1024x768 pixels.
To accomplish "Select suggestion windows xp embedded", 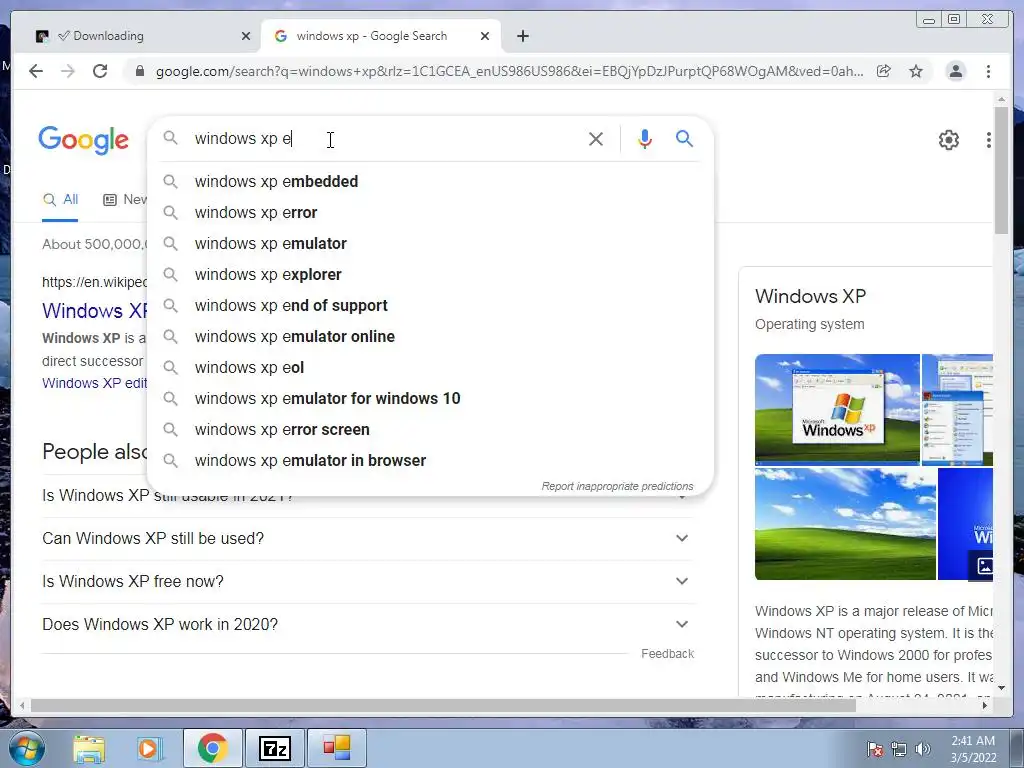I will click(430, 182).
